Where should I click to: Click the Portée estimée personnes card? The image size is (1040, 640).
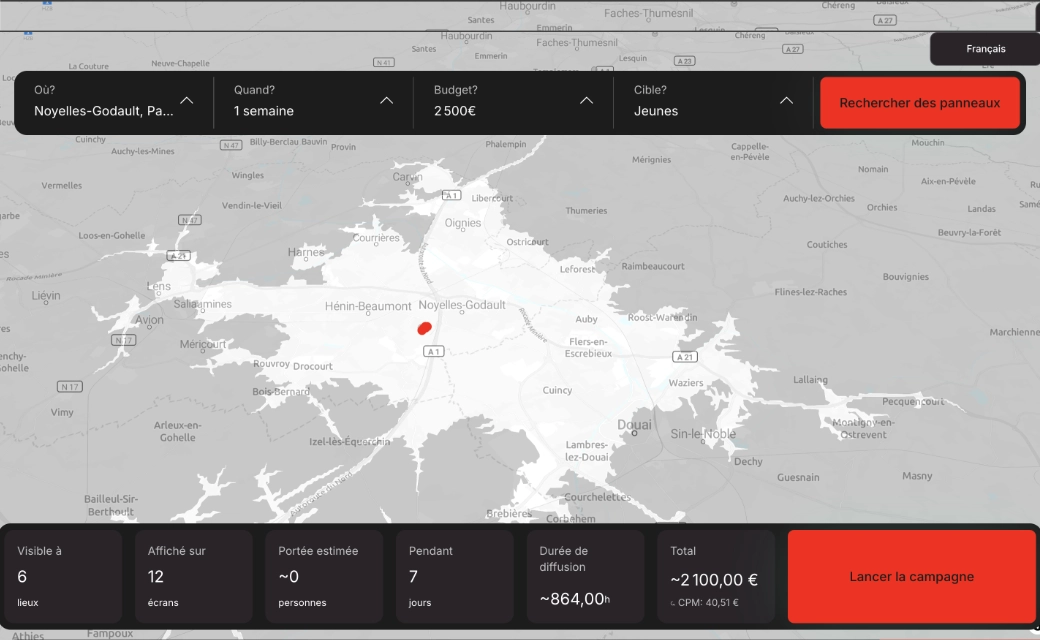click(x=324, y=577)
